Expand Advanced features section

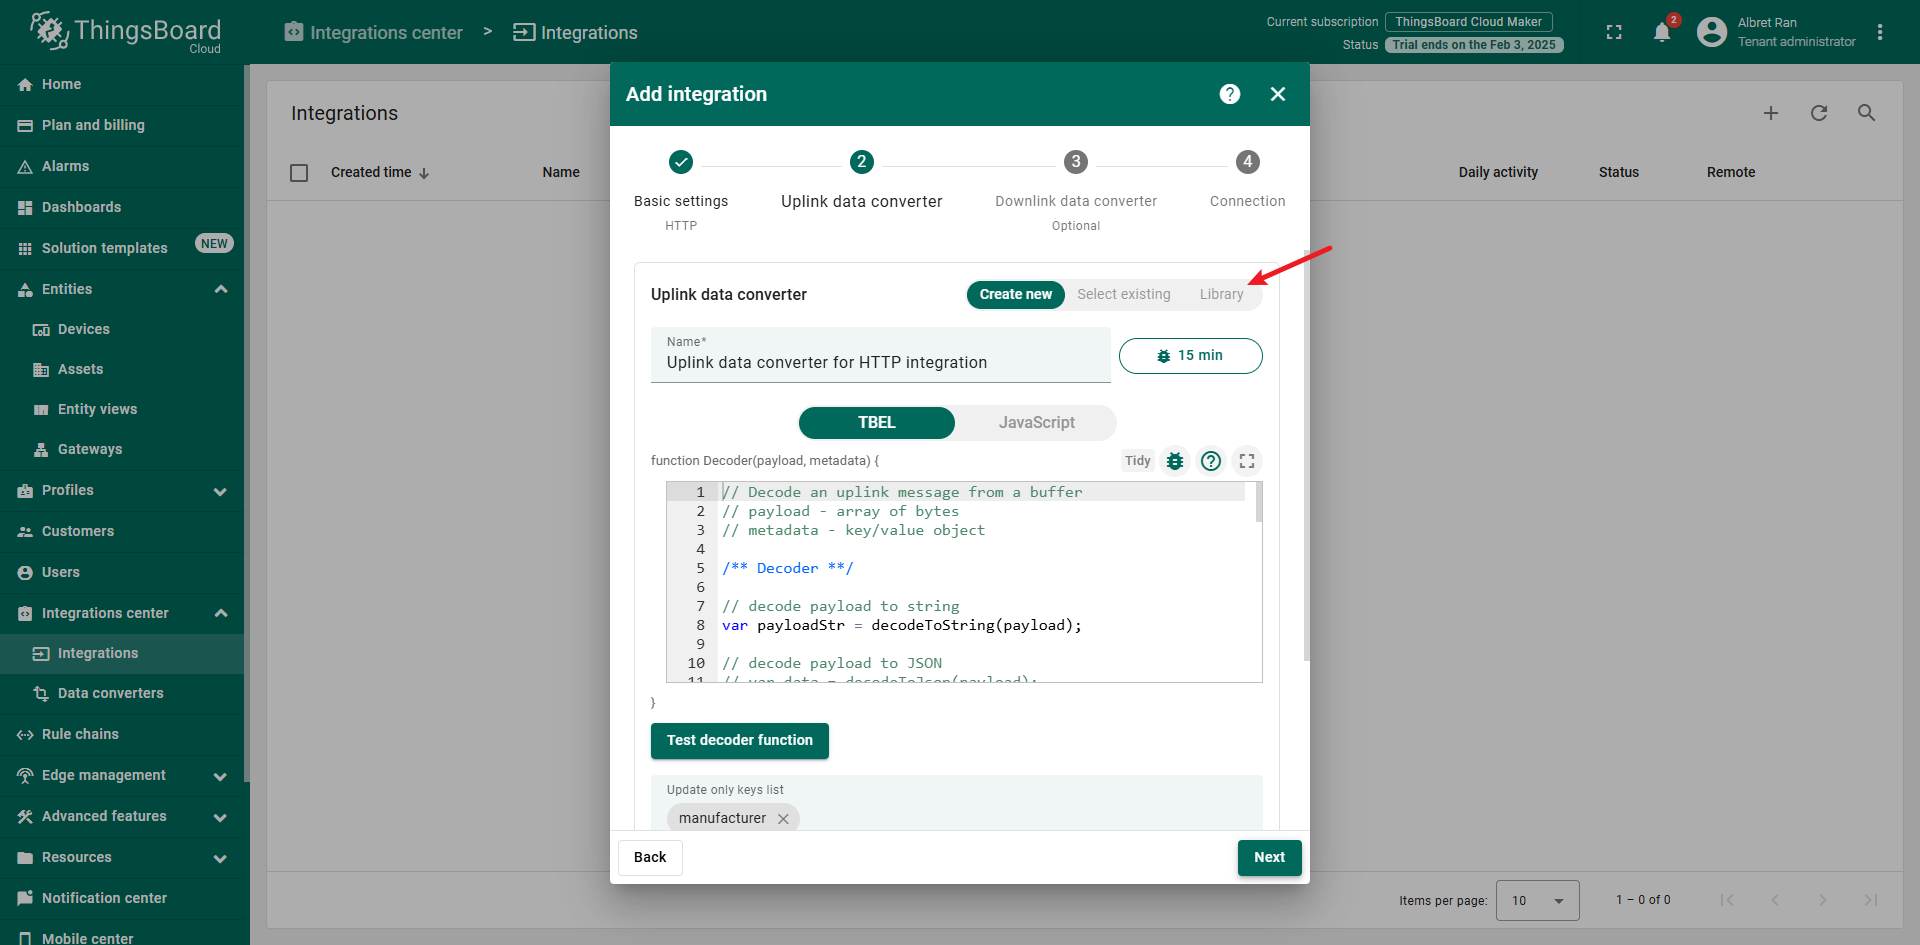[221, 817]
